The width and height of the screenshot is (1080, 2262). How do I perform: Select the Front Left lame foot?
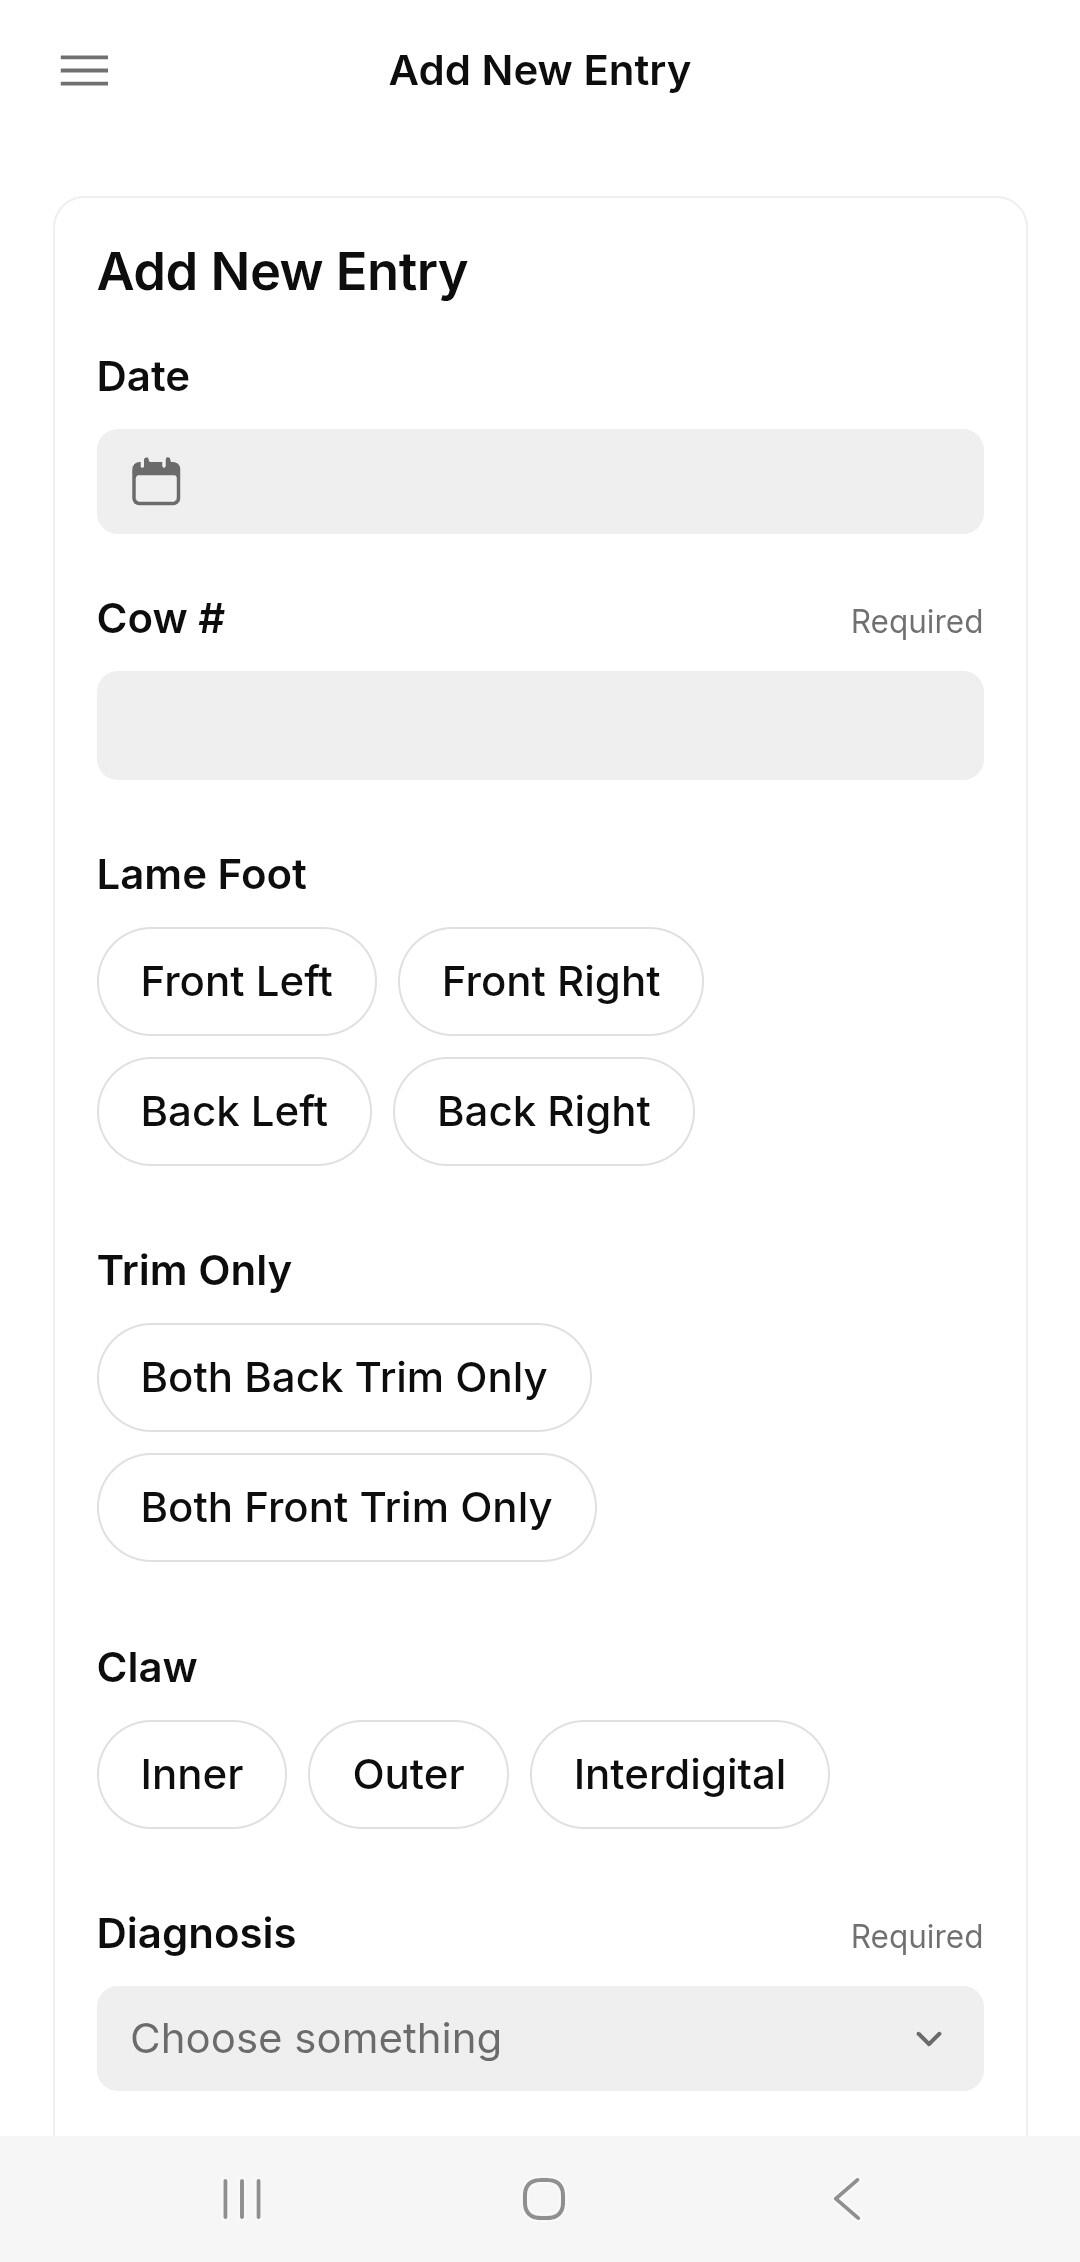point(236,982)
